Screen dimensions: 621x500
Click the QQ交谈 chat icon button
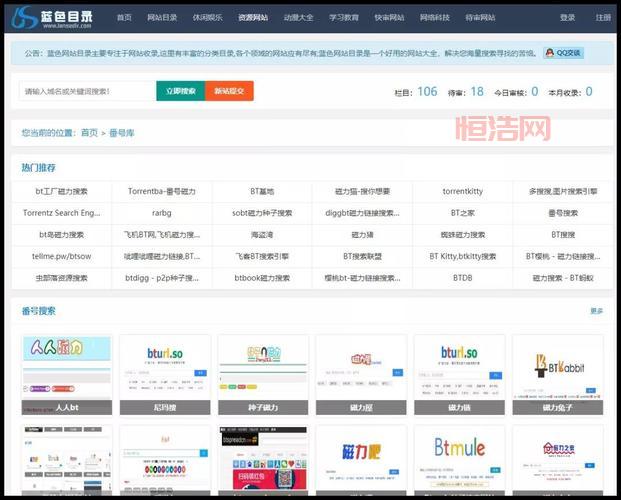click(563, 53)
